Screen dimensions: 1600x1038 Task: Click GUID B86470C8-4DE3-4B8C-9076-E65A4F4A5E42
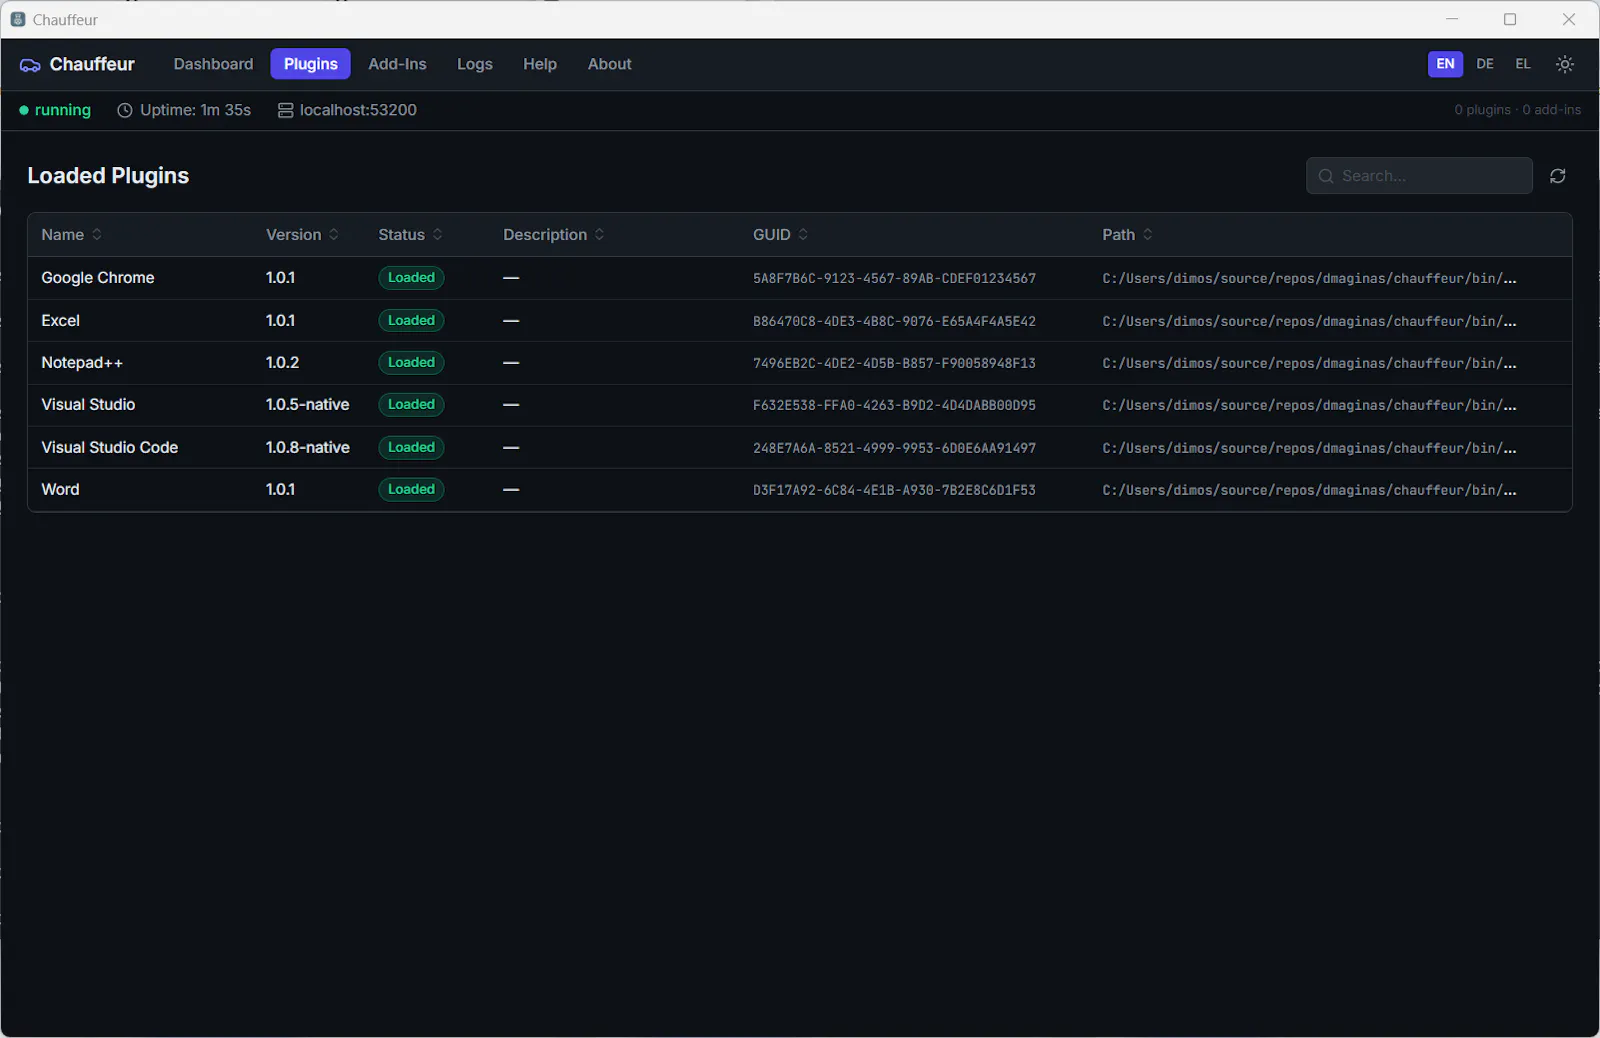click(894, 322)
